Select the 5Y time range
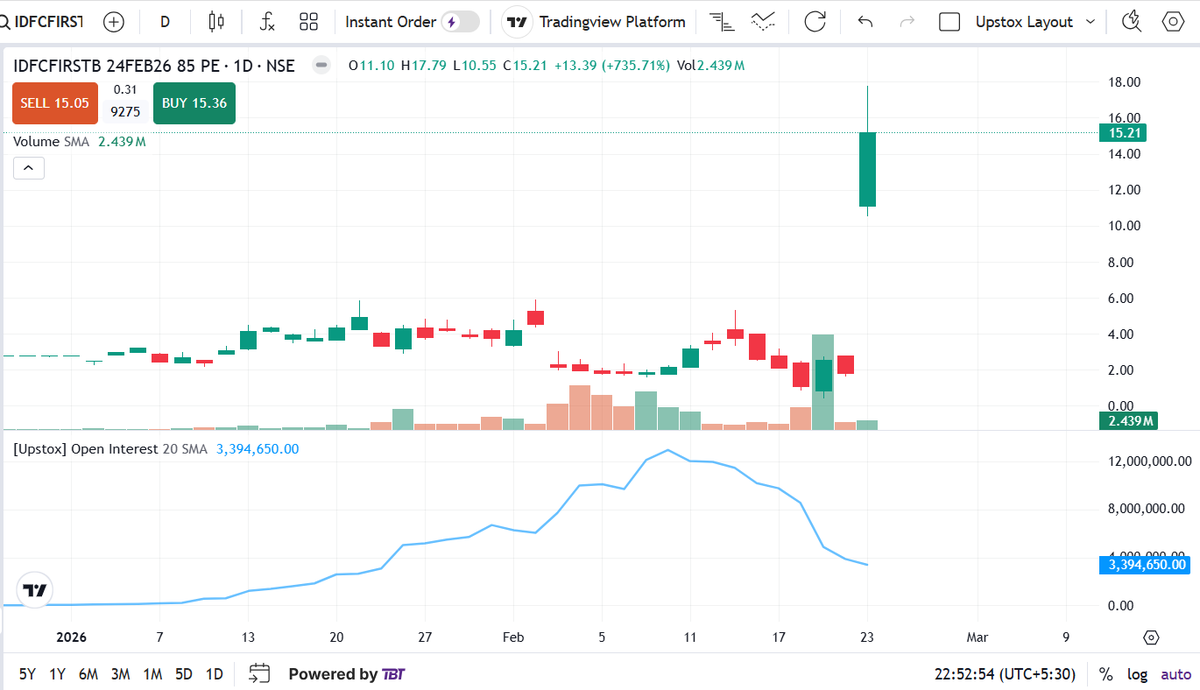Screen dimensions: 1200x690 point(27,674)
